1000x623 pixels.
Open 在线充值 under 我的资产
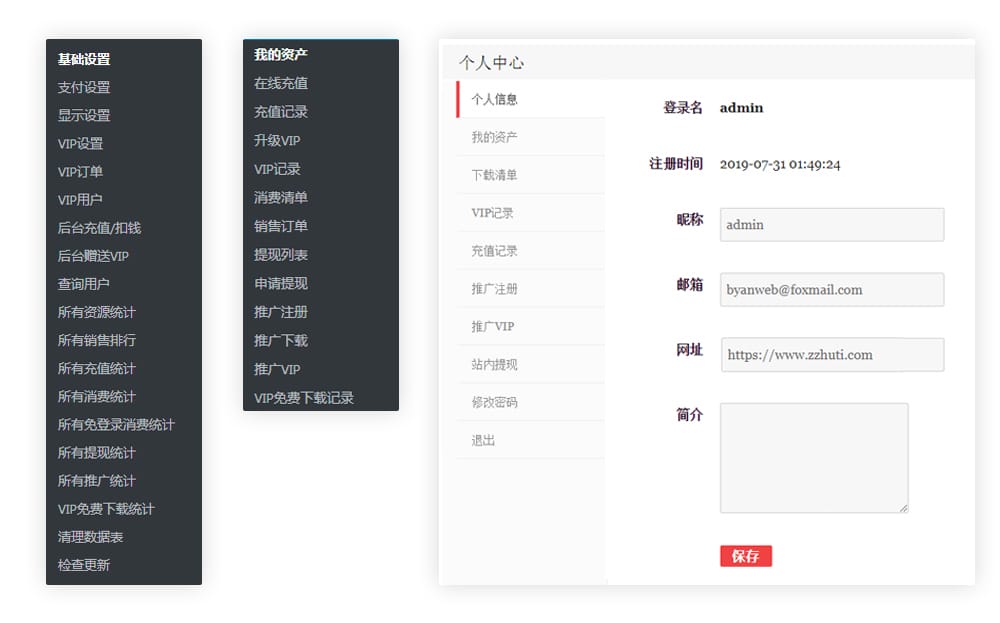click(282, 84)
